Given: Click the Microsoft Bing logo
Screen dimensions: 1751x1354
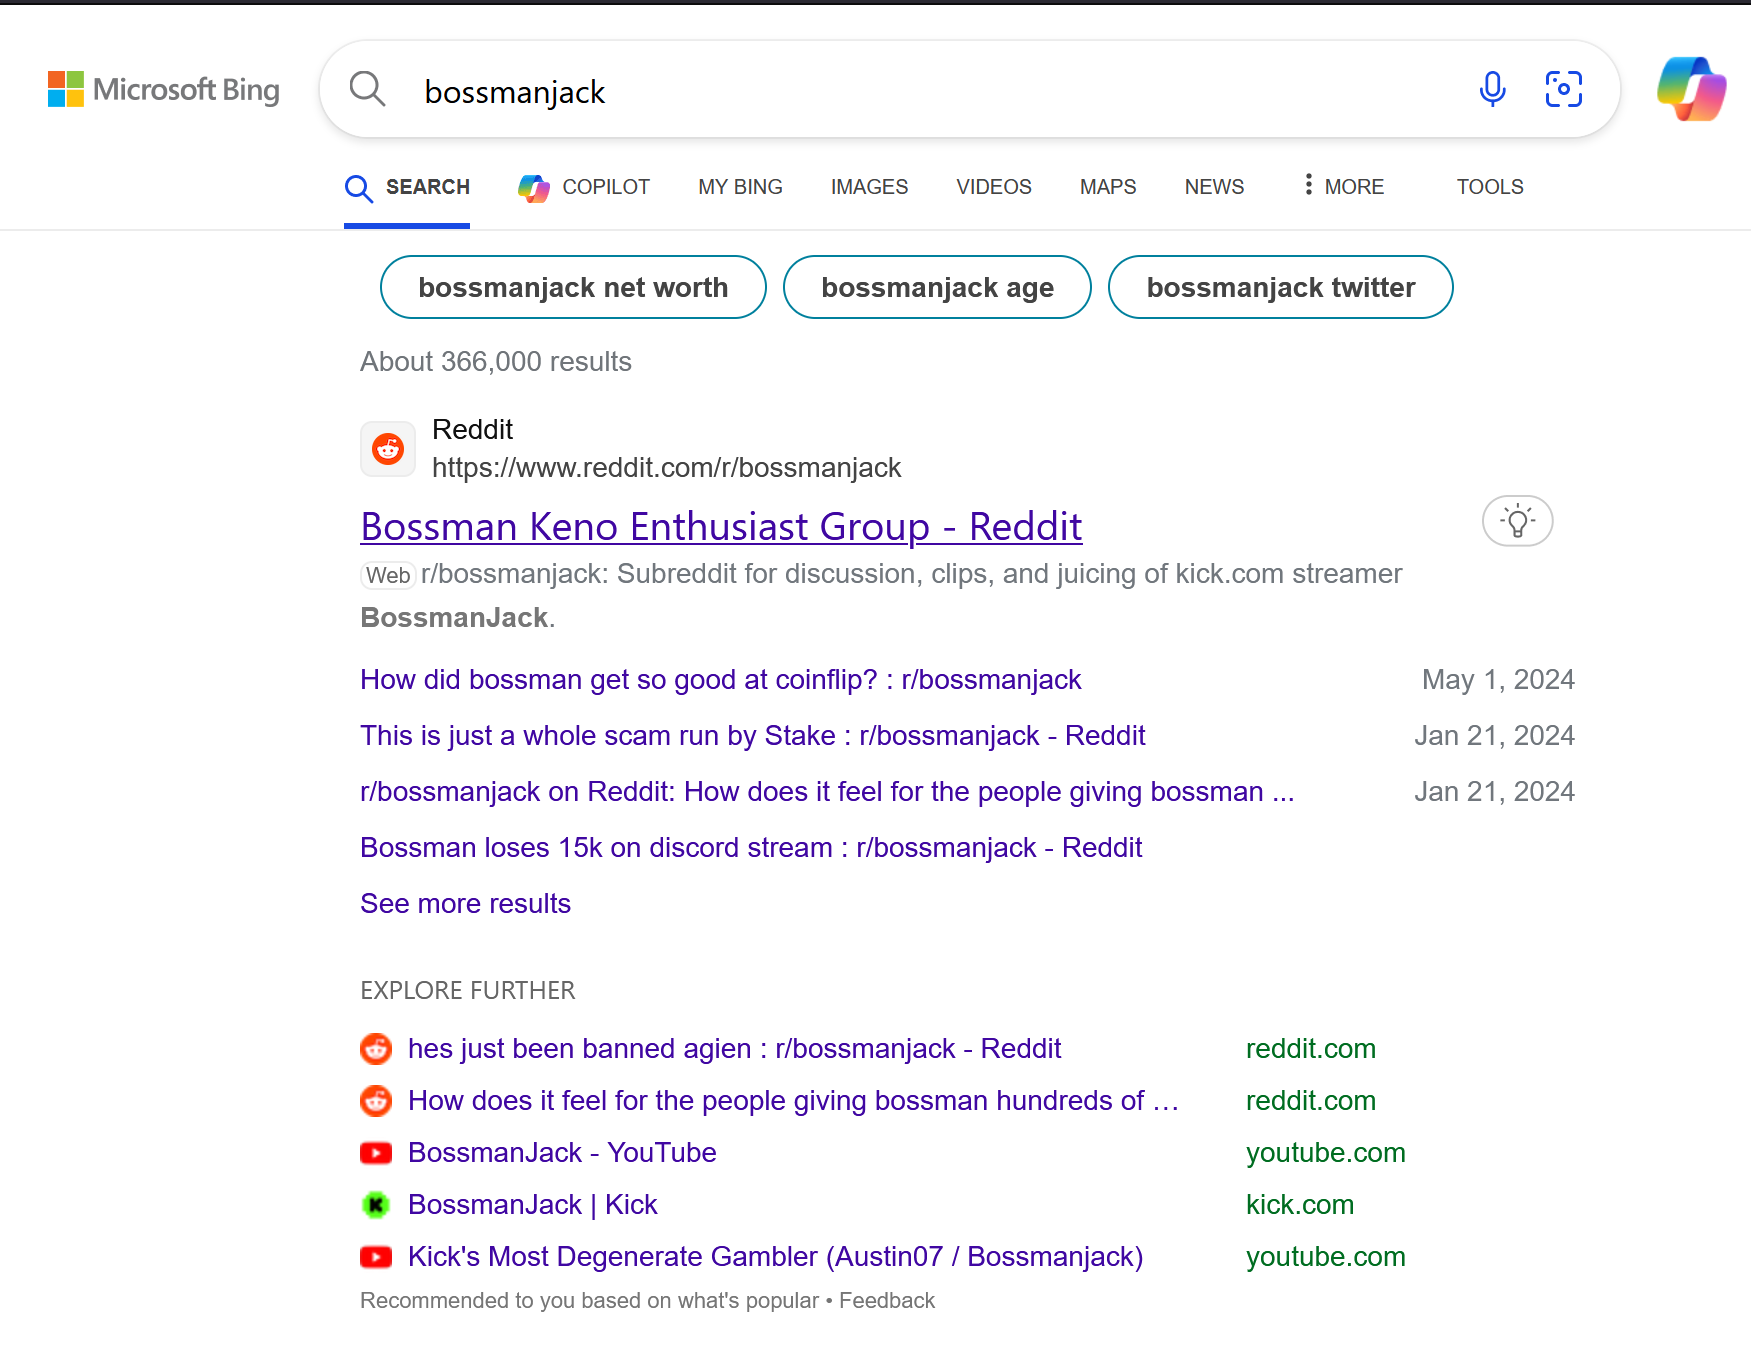Looking at the screenshot, I should tap(164, 90).
